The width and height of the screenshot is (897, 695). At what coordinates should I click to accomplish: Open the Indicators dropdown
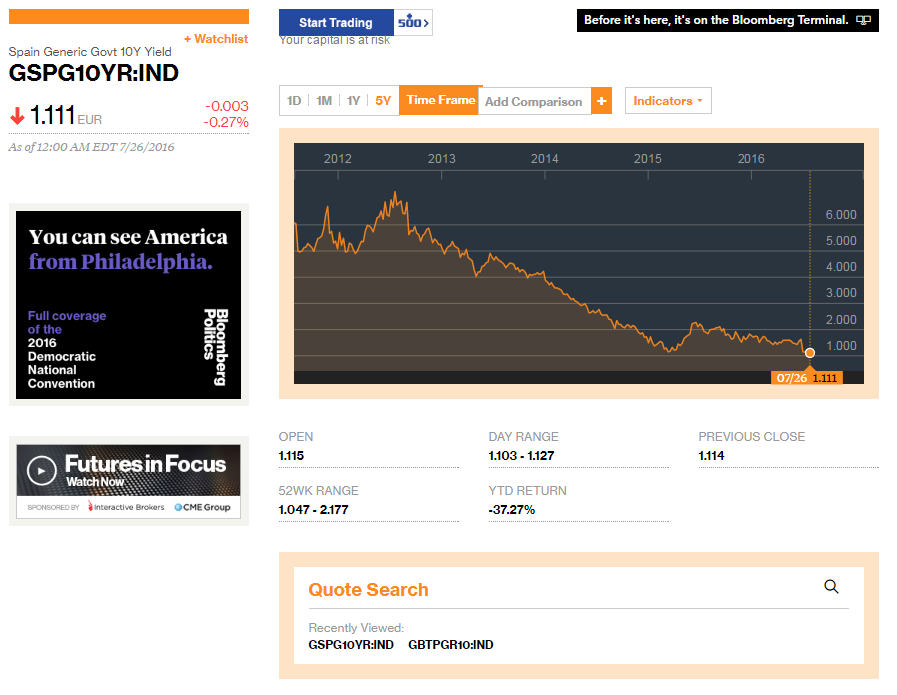click(668, 101)
